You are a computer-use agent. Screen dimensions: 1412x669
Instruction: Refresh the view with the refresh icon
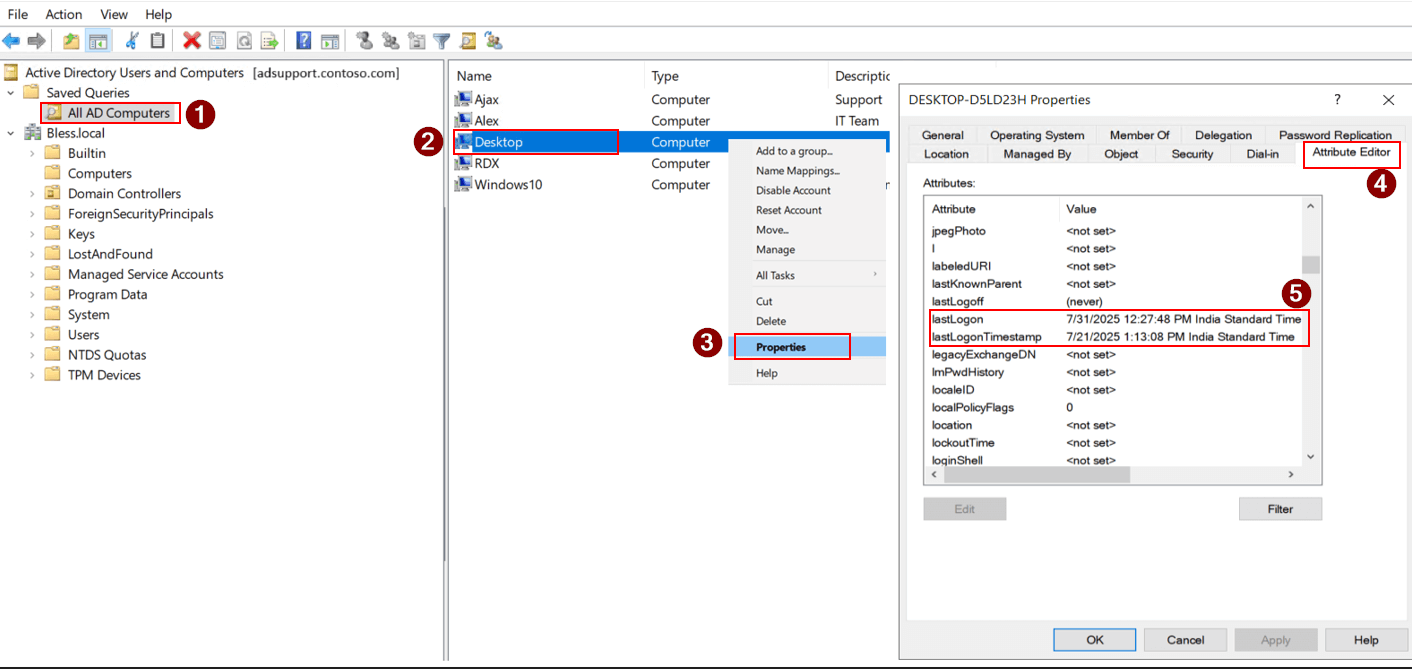coord(244,40)
